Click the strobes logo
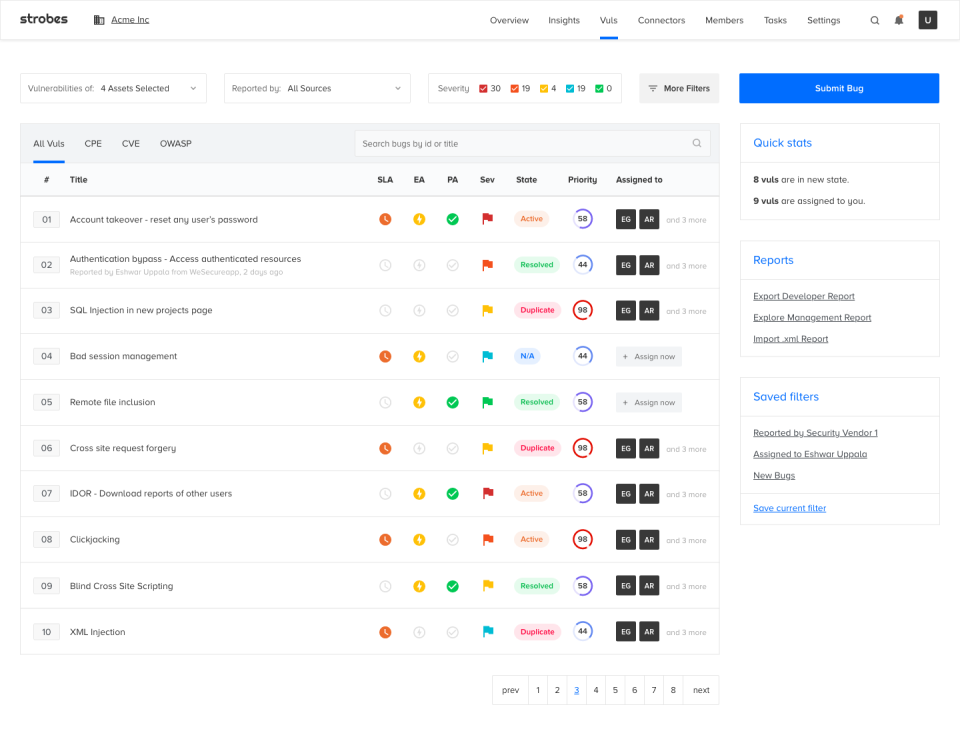Screen dimensions: 960x733 point(43,19)
